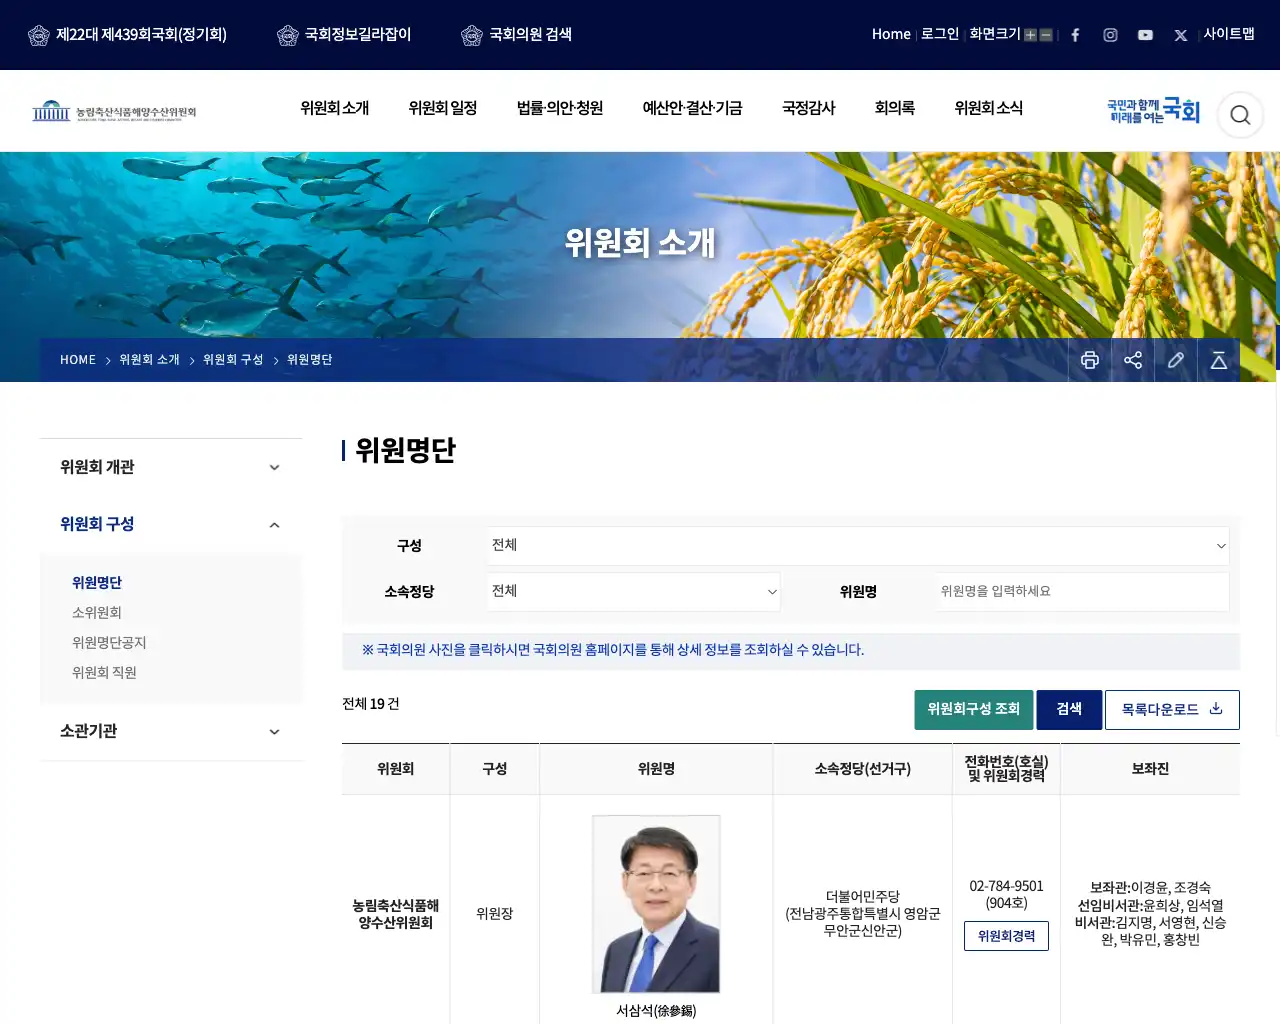This screenshot has height=1024, width=1280.
Task: Select 위원명단공지 in the sidebar
Action: coord(109,643)
